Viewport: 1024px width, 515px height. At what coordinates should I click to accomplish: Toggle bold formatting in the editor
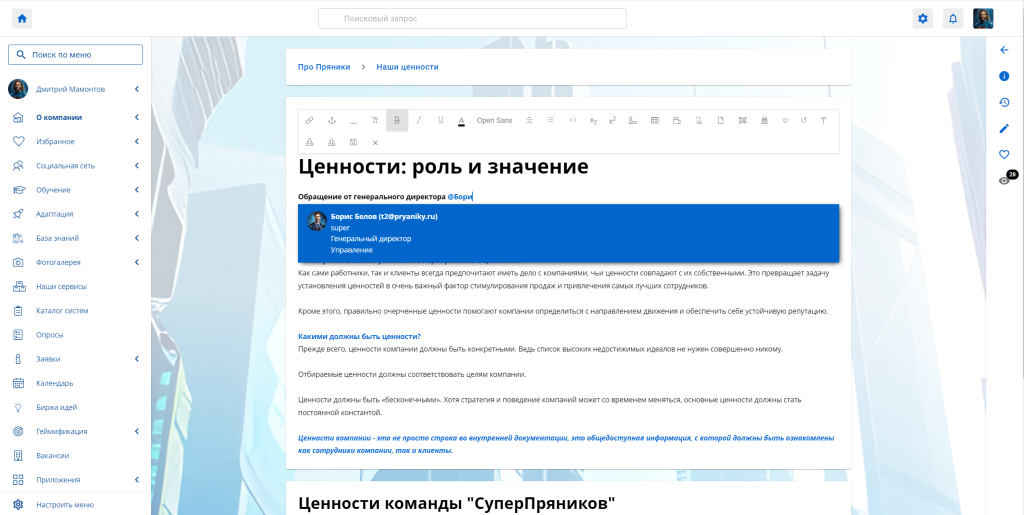pos(397,120)
